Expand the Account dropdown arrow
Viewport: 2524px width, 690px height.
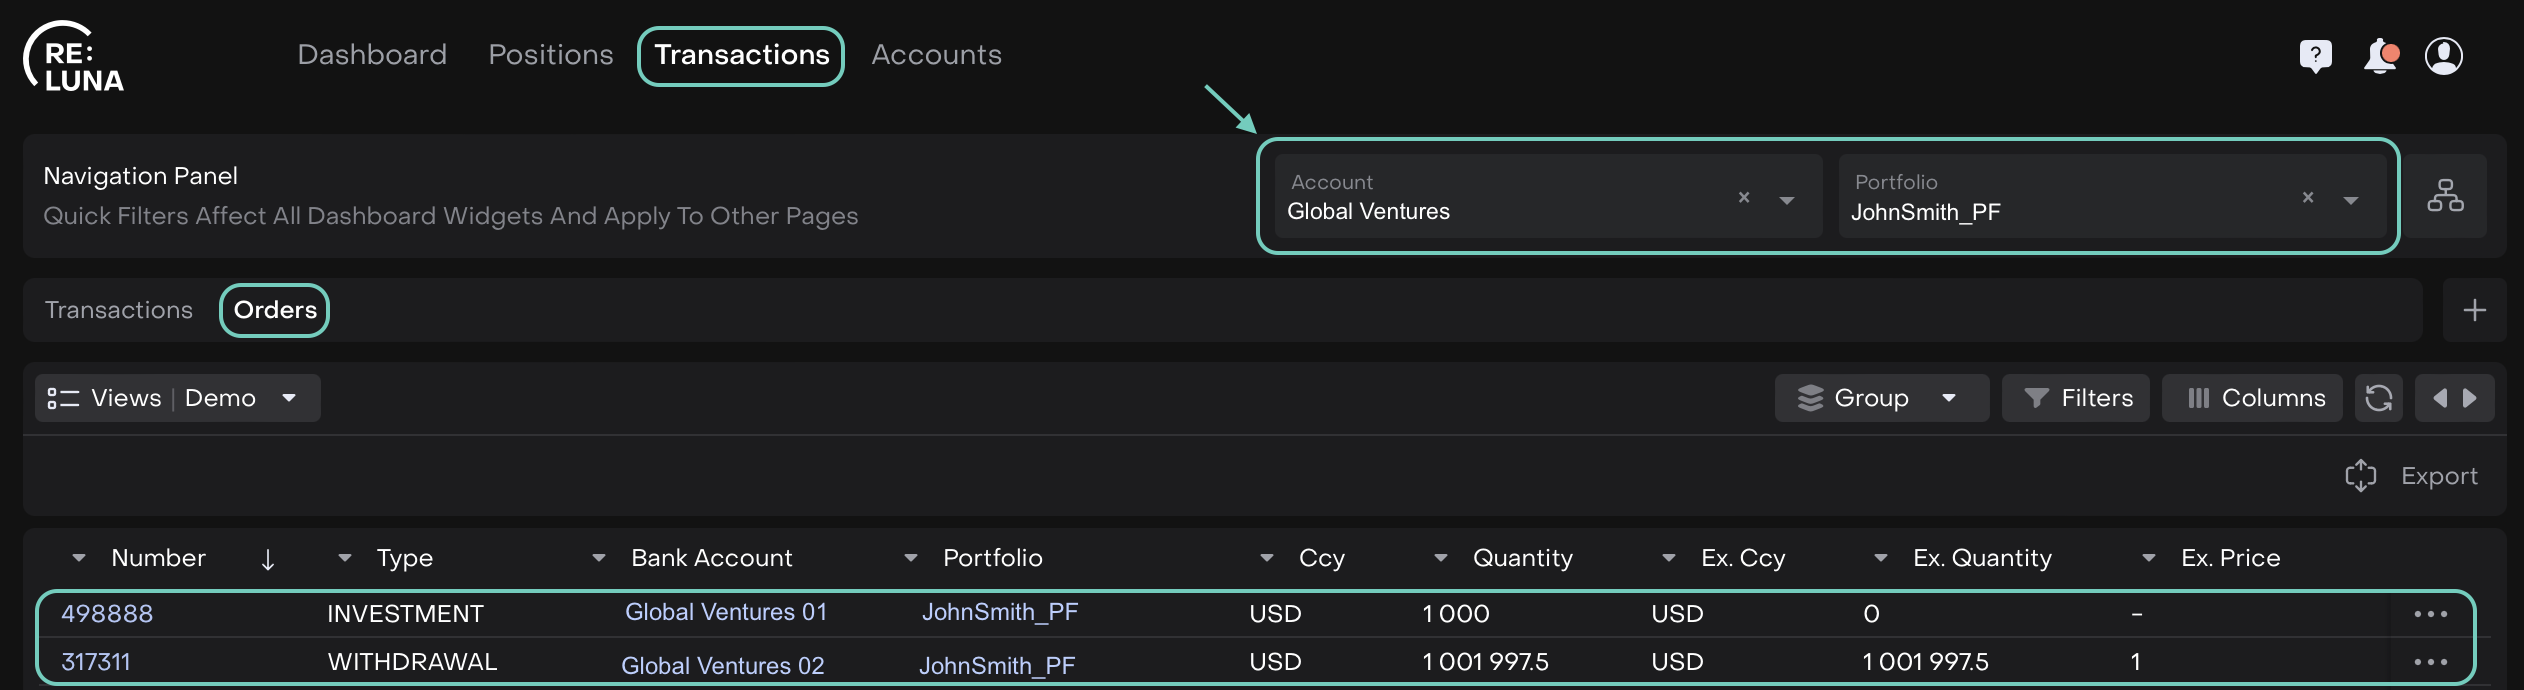(1787, 200)
